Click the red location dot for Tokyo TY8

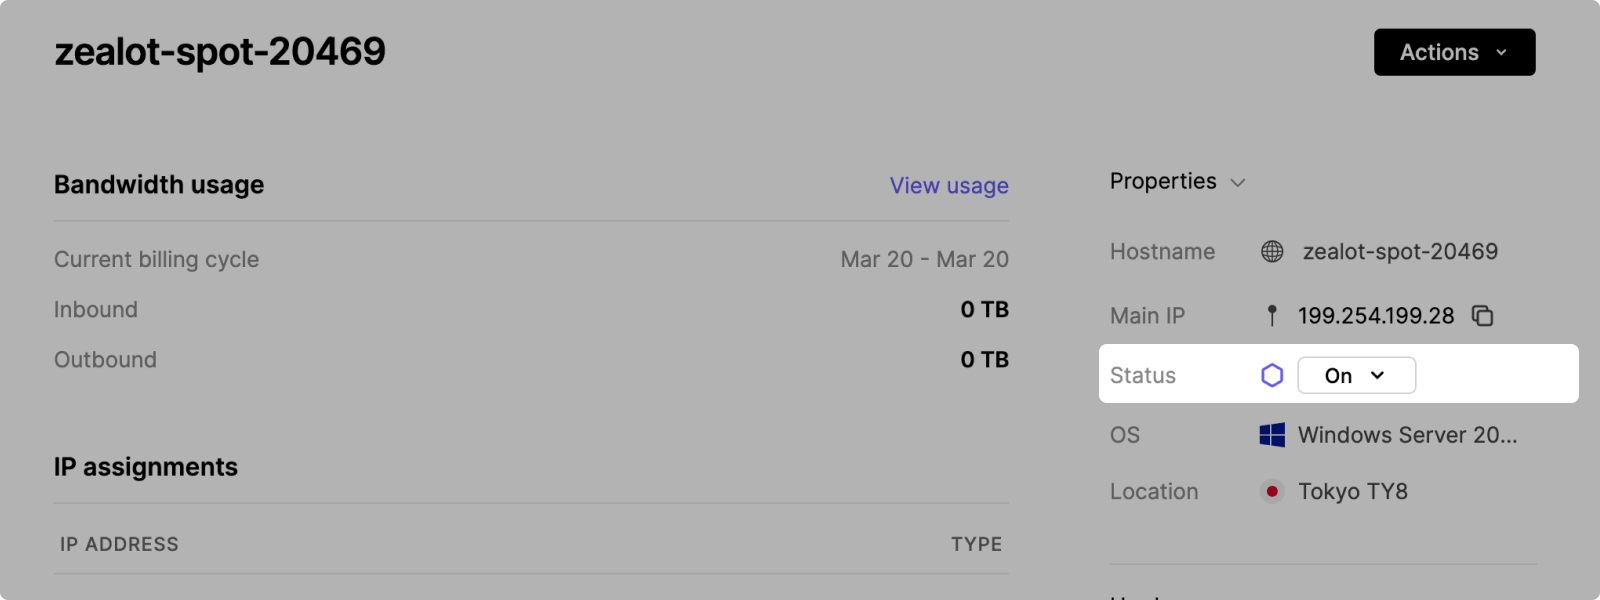tap(1272, 491)
